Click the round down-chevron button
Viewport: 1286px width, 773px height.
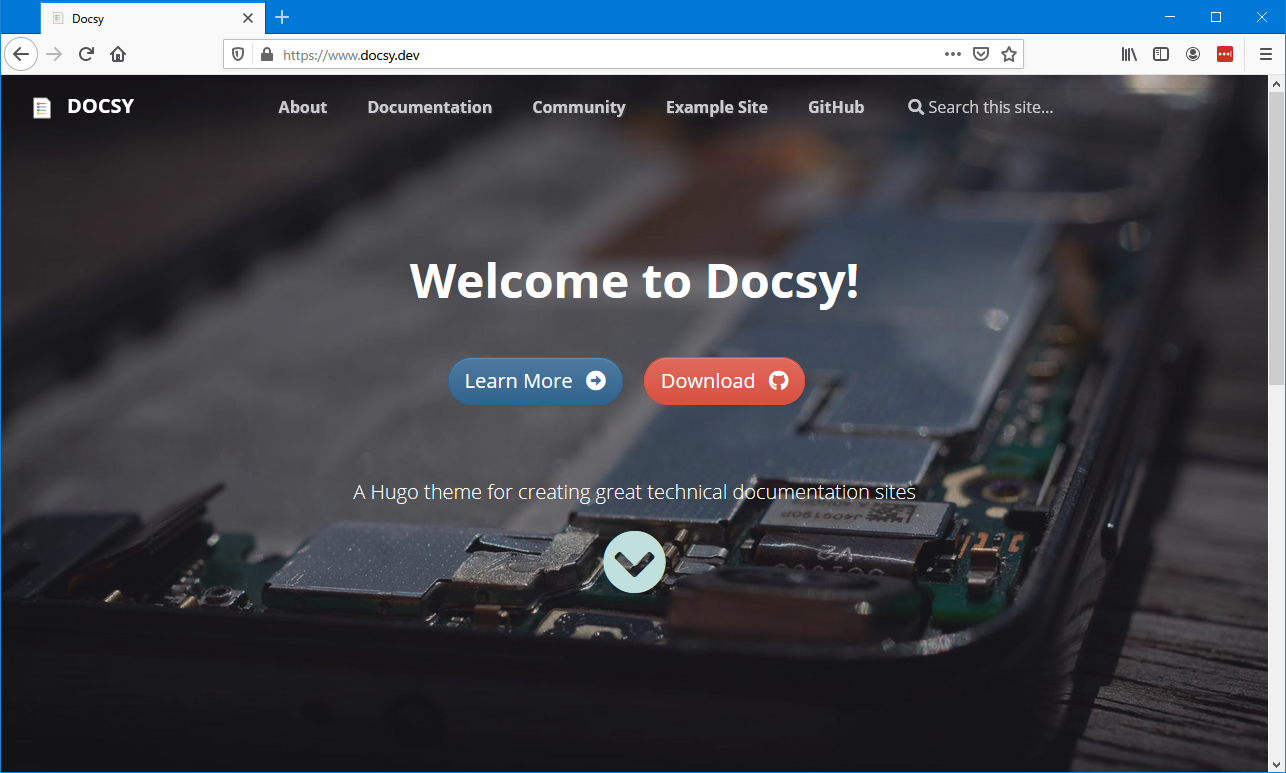tap(634, 562)
